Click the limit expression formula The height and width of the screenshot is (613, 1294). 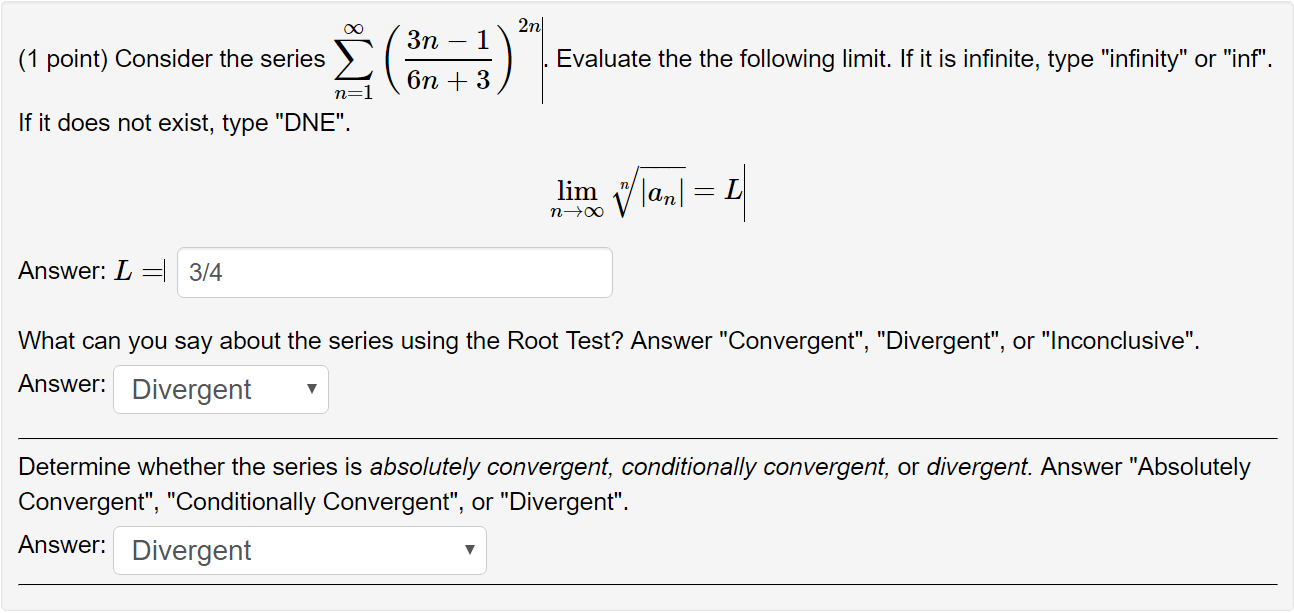pos(647,191)
